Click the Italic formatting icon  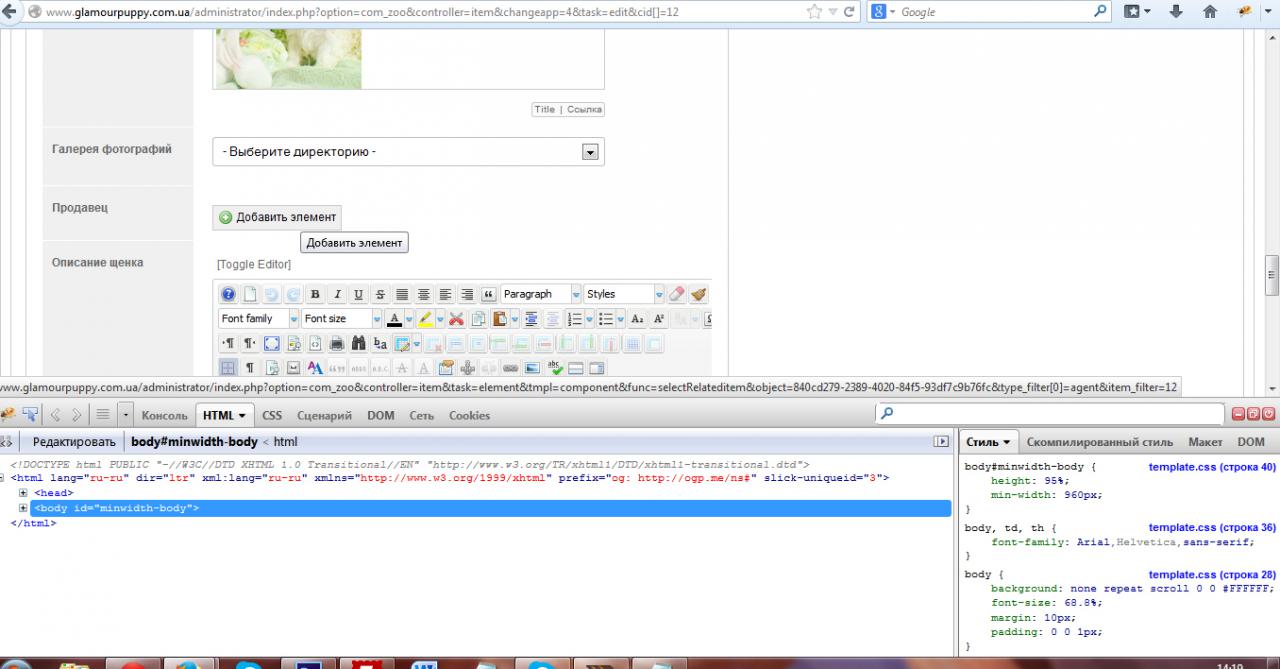(337, 294)
